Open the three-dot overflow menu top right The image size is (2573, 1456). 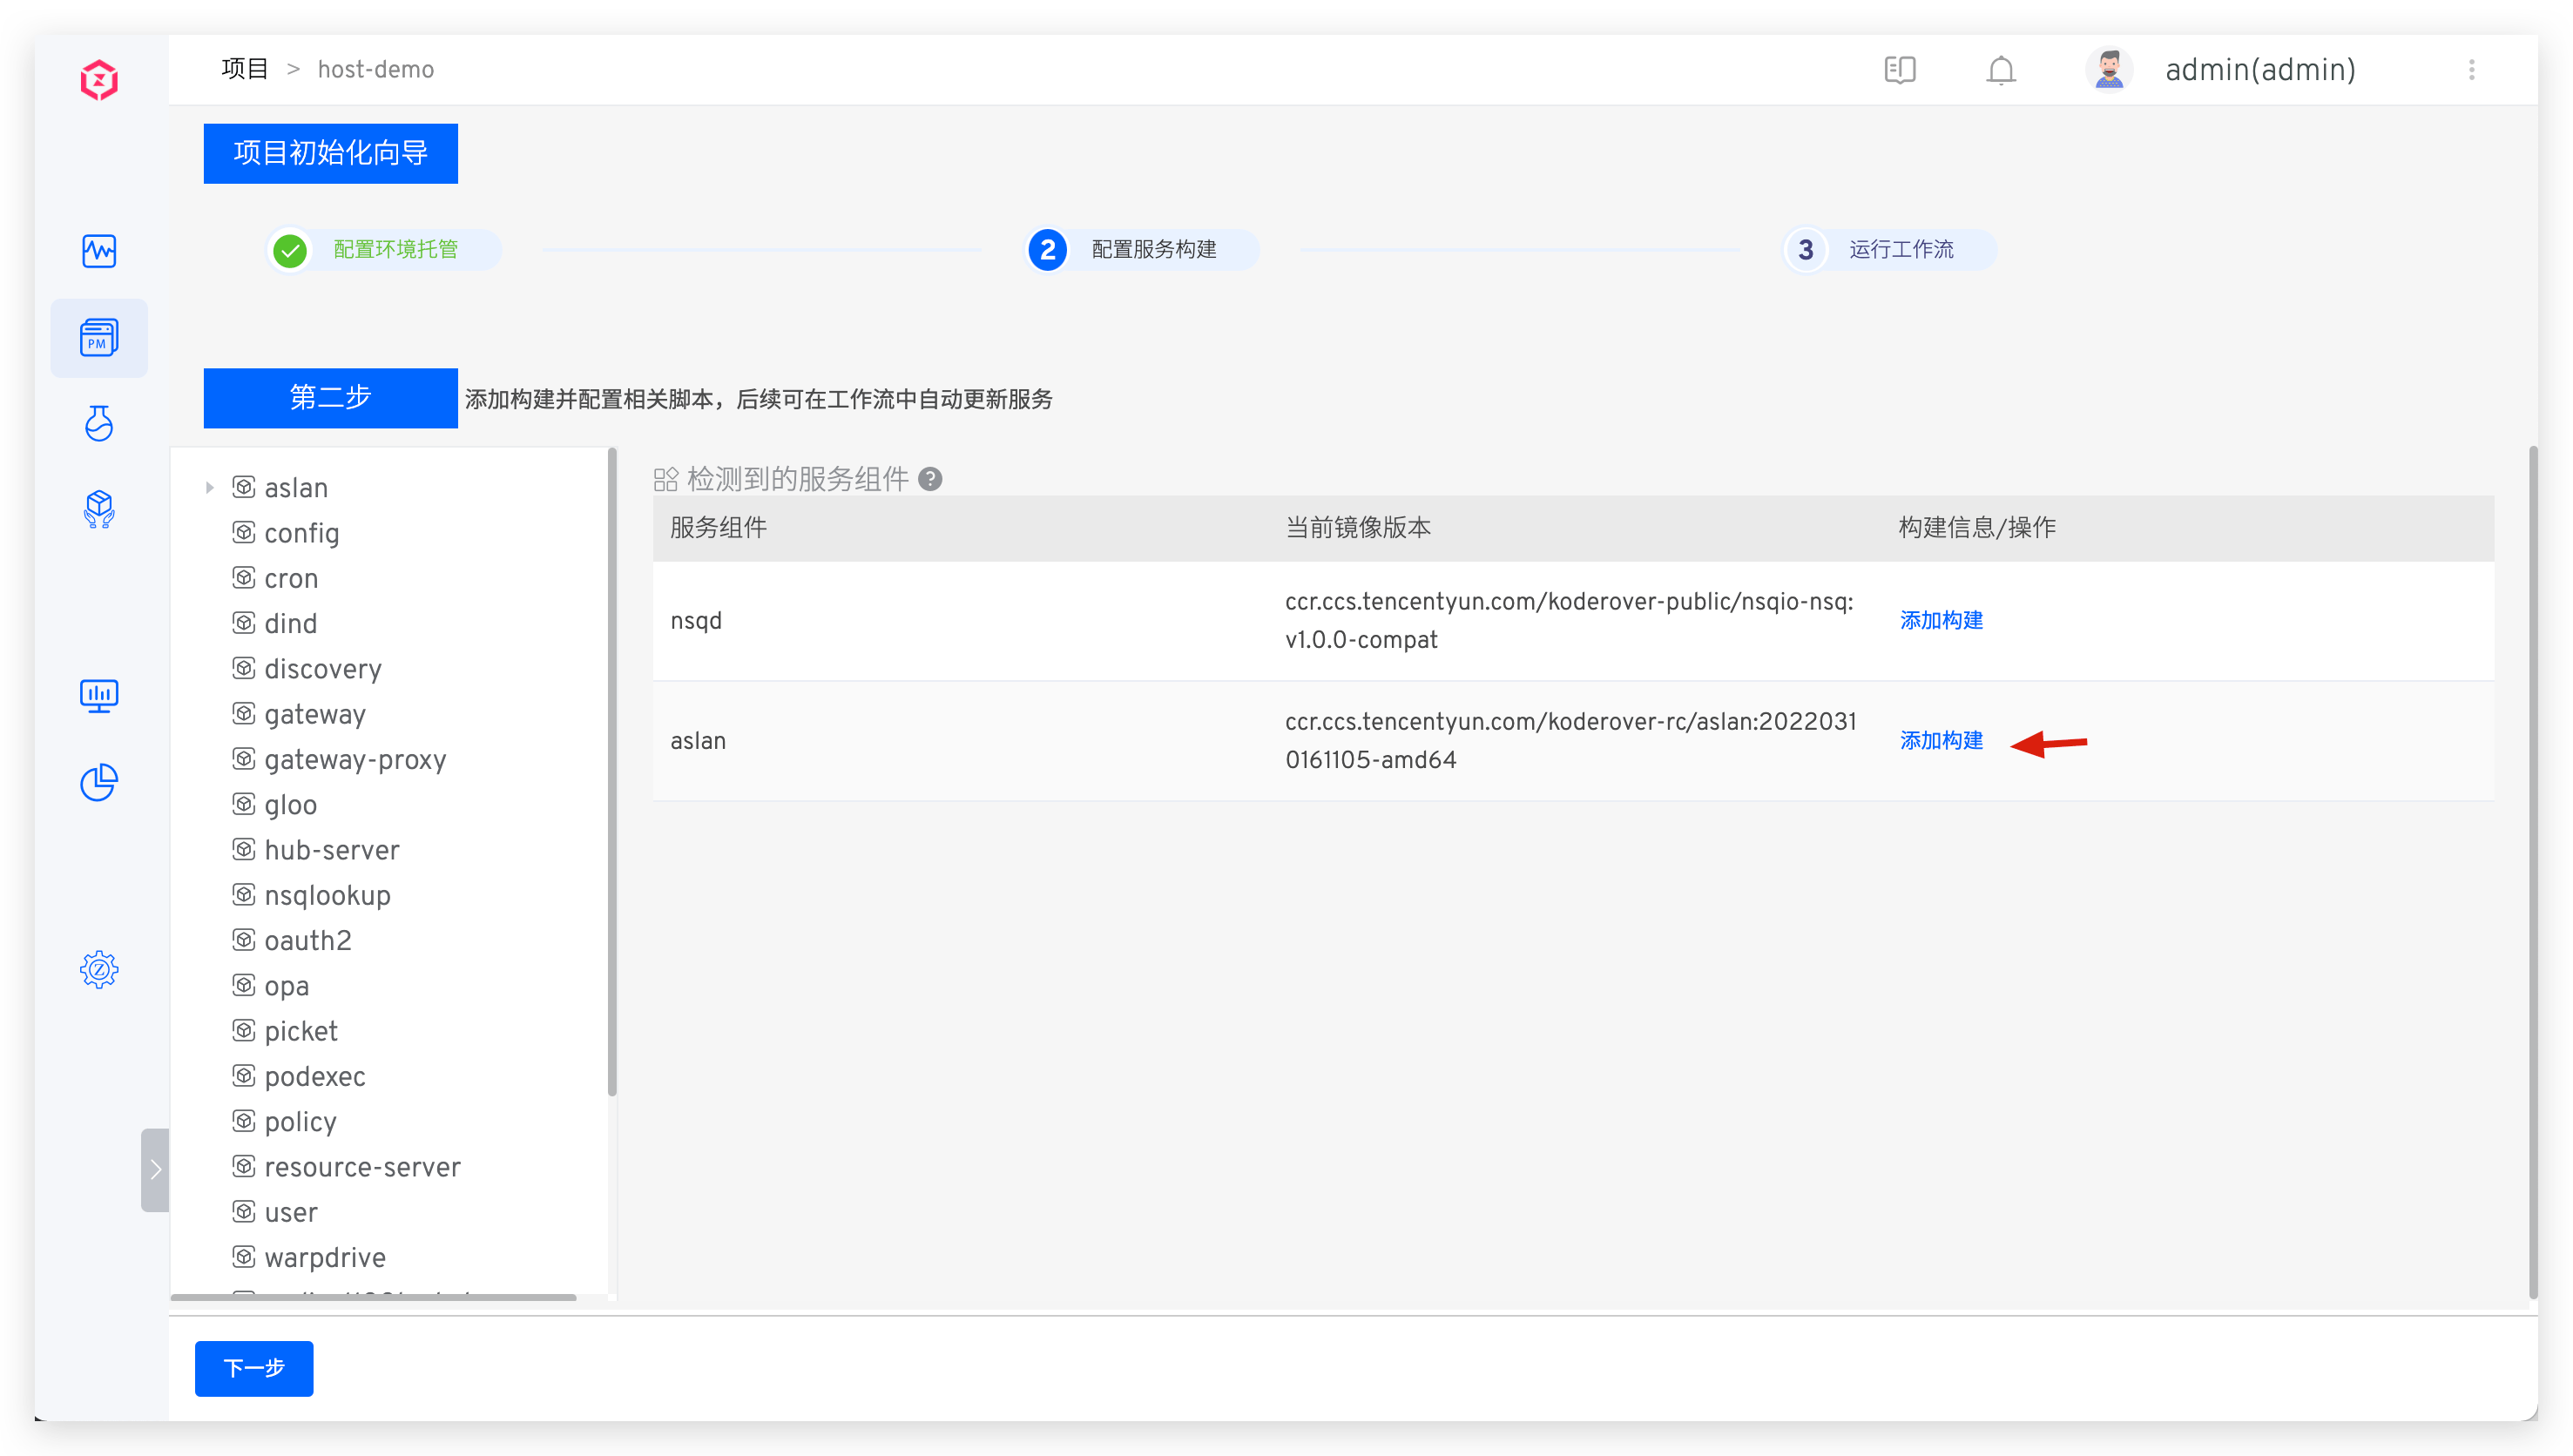(x=2472, y=69)
